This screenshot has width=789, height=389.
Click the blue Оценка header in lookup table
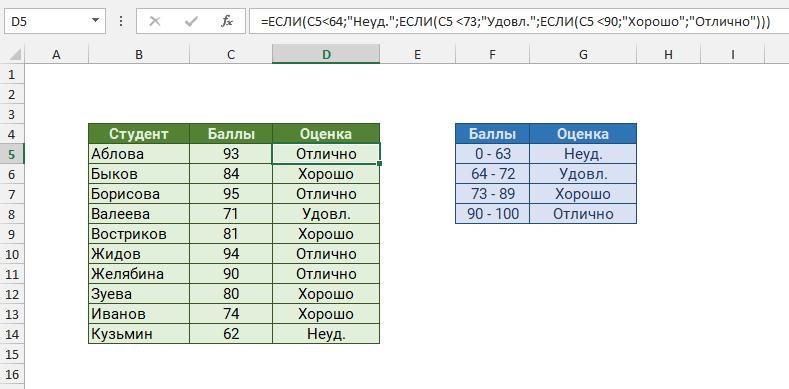pyautogui.click(x=583, y=134)
